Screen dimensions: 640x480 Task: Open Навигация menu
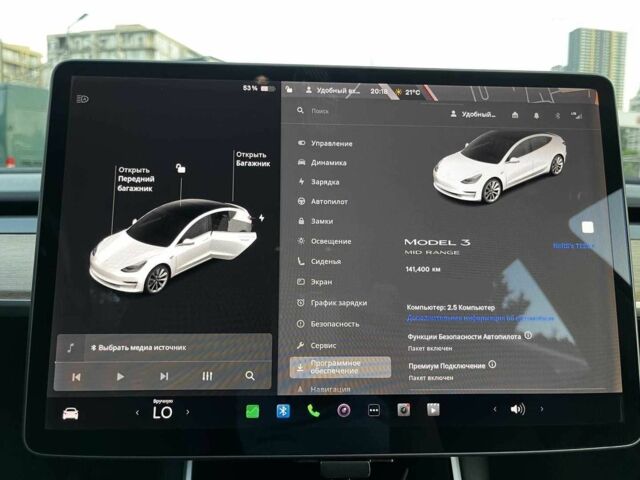click(x=324, y=389)
